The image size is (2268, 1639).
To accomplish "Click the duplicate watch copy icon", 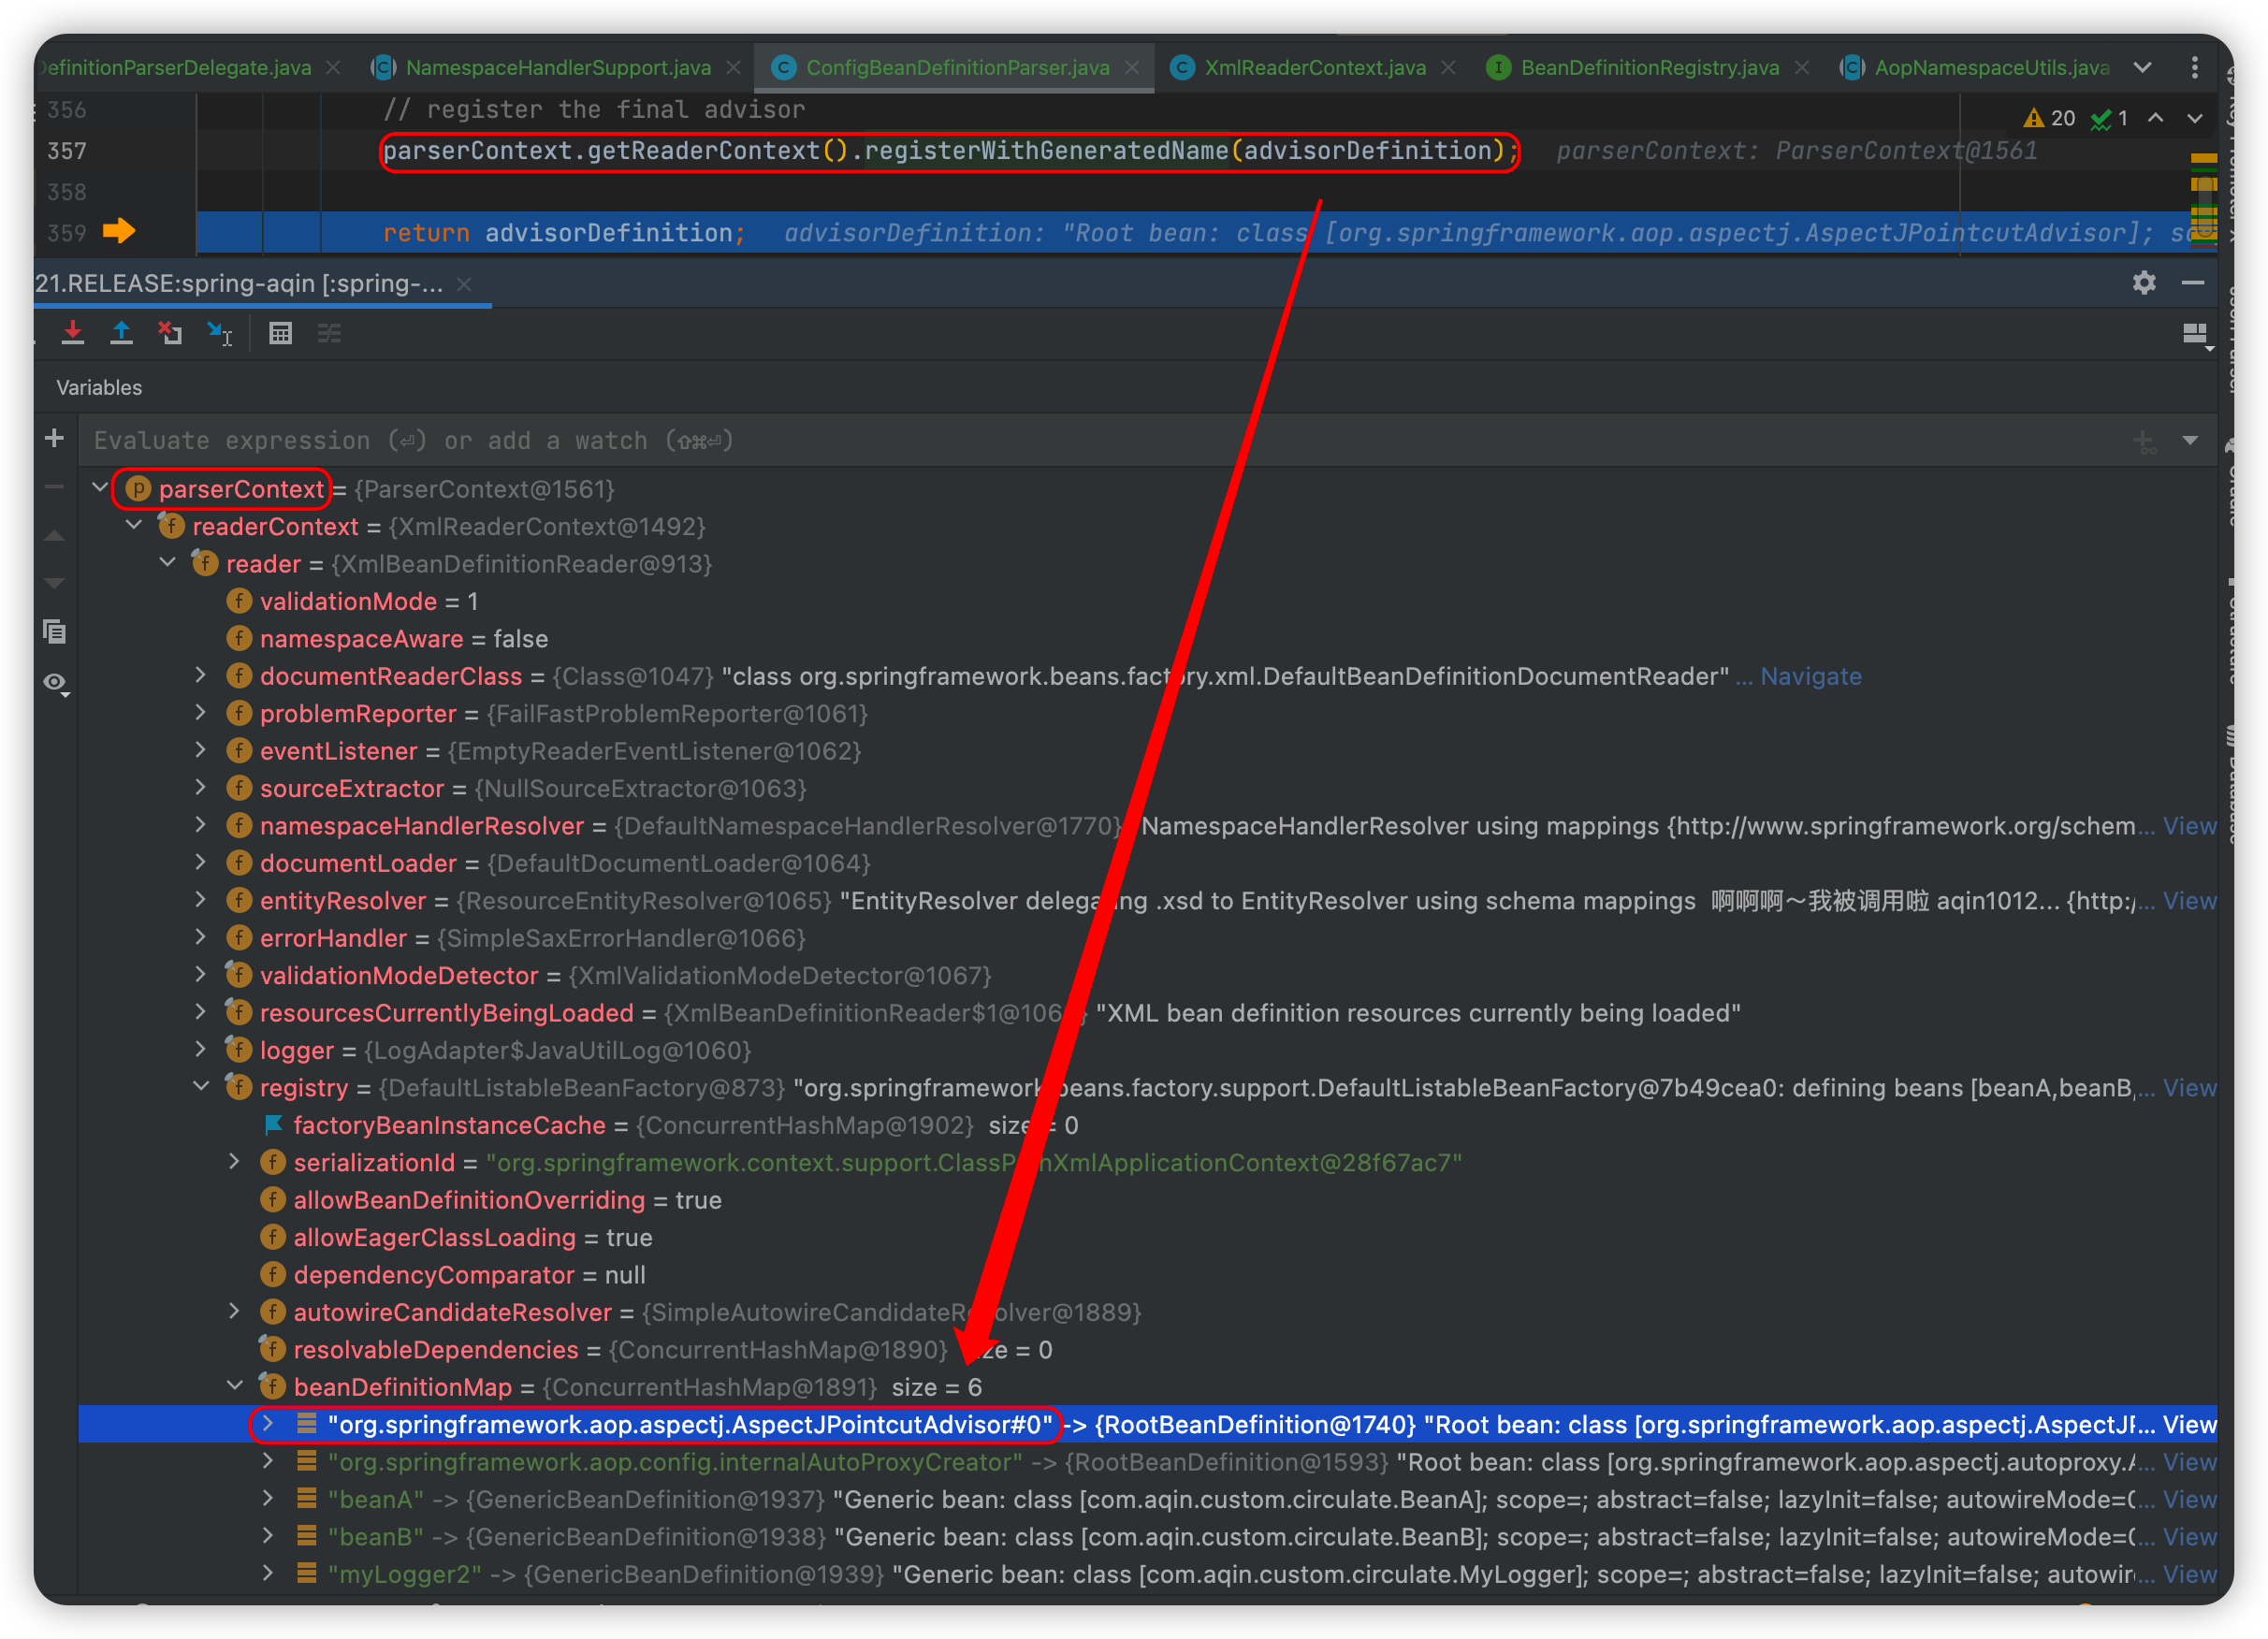I will click(55, 632).
